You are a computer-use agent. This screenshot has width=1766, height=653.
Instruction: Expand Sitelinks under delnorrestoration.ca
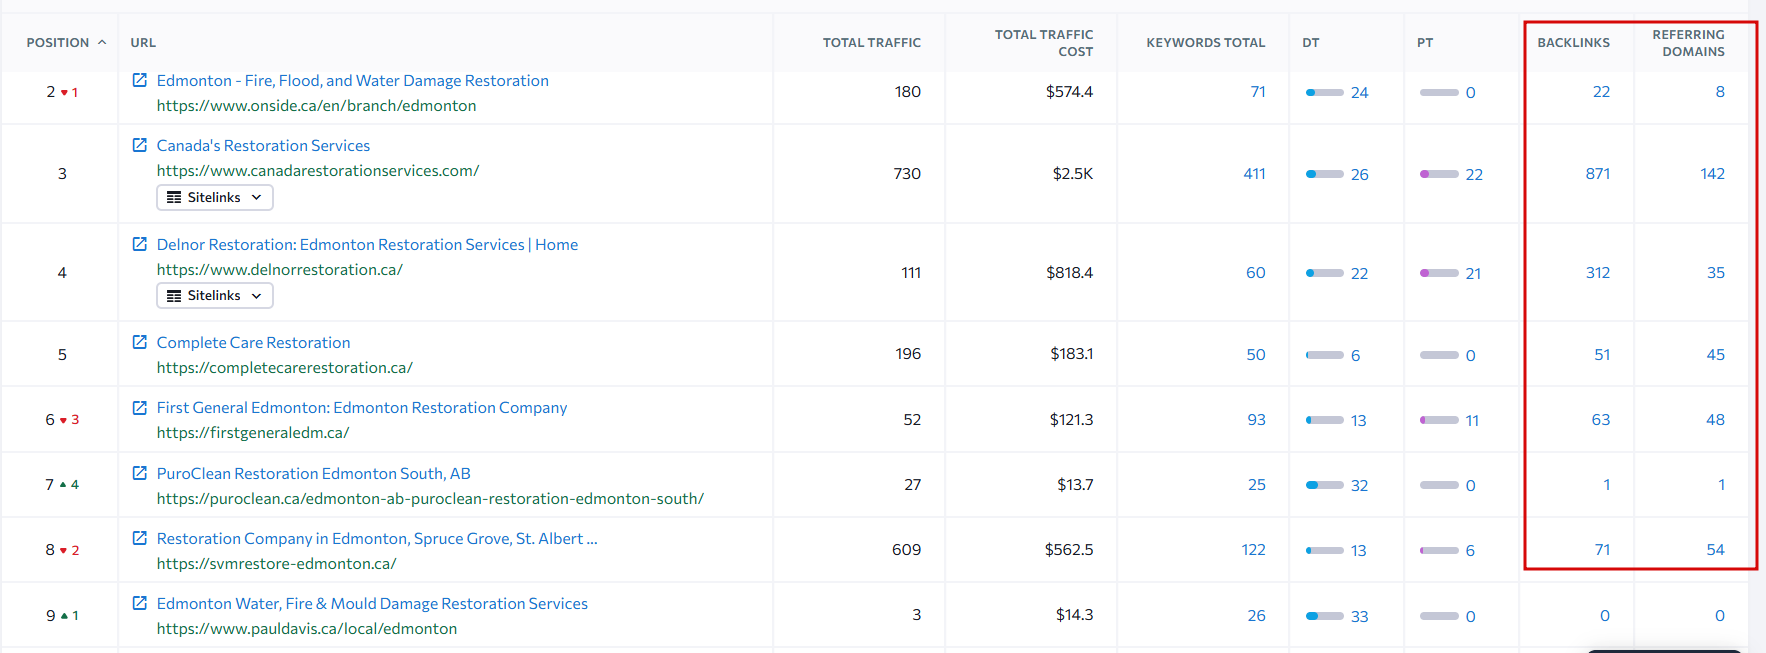(x=215, y=295)
